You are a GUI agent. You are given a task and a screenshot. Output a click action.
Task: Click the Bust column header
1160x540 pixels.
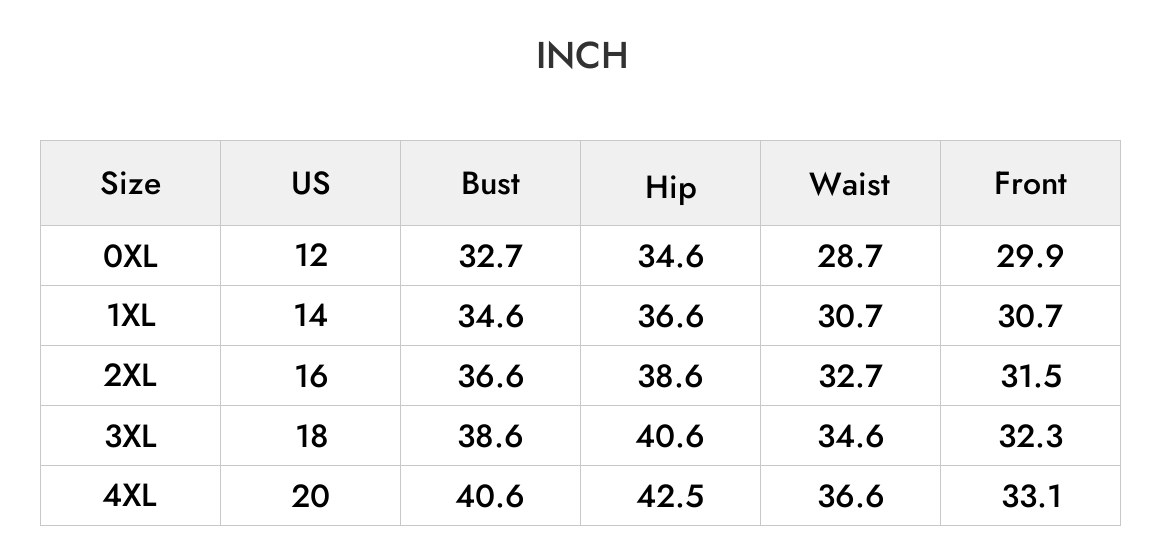click(x=490, y=183)
